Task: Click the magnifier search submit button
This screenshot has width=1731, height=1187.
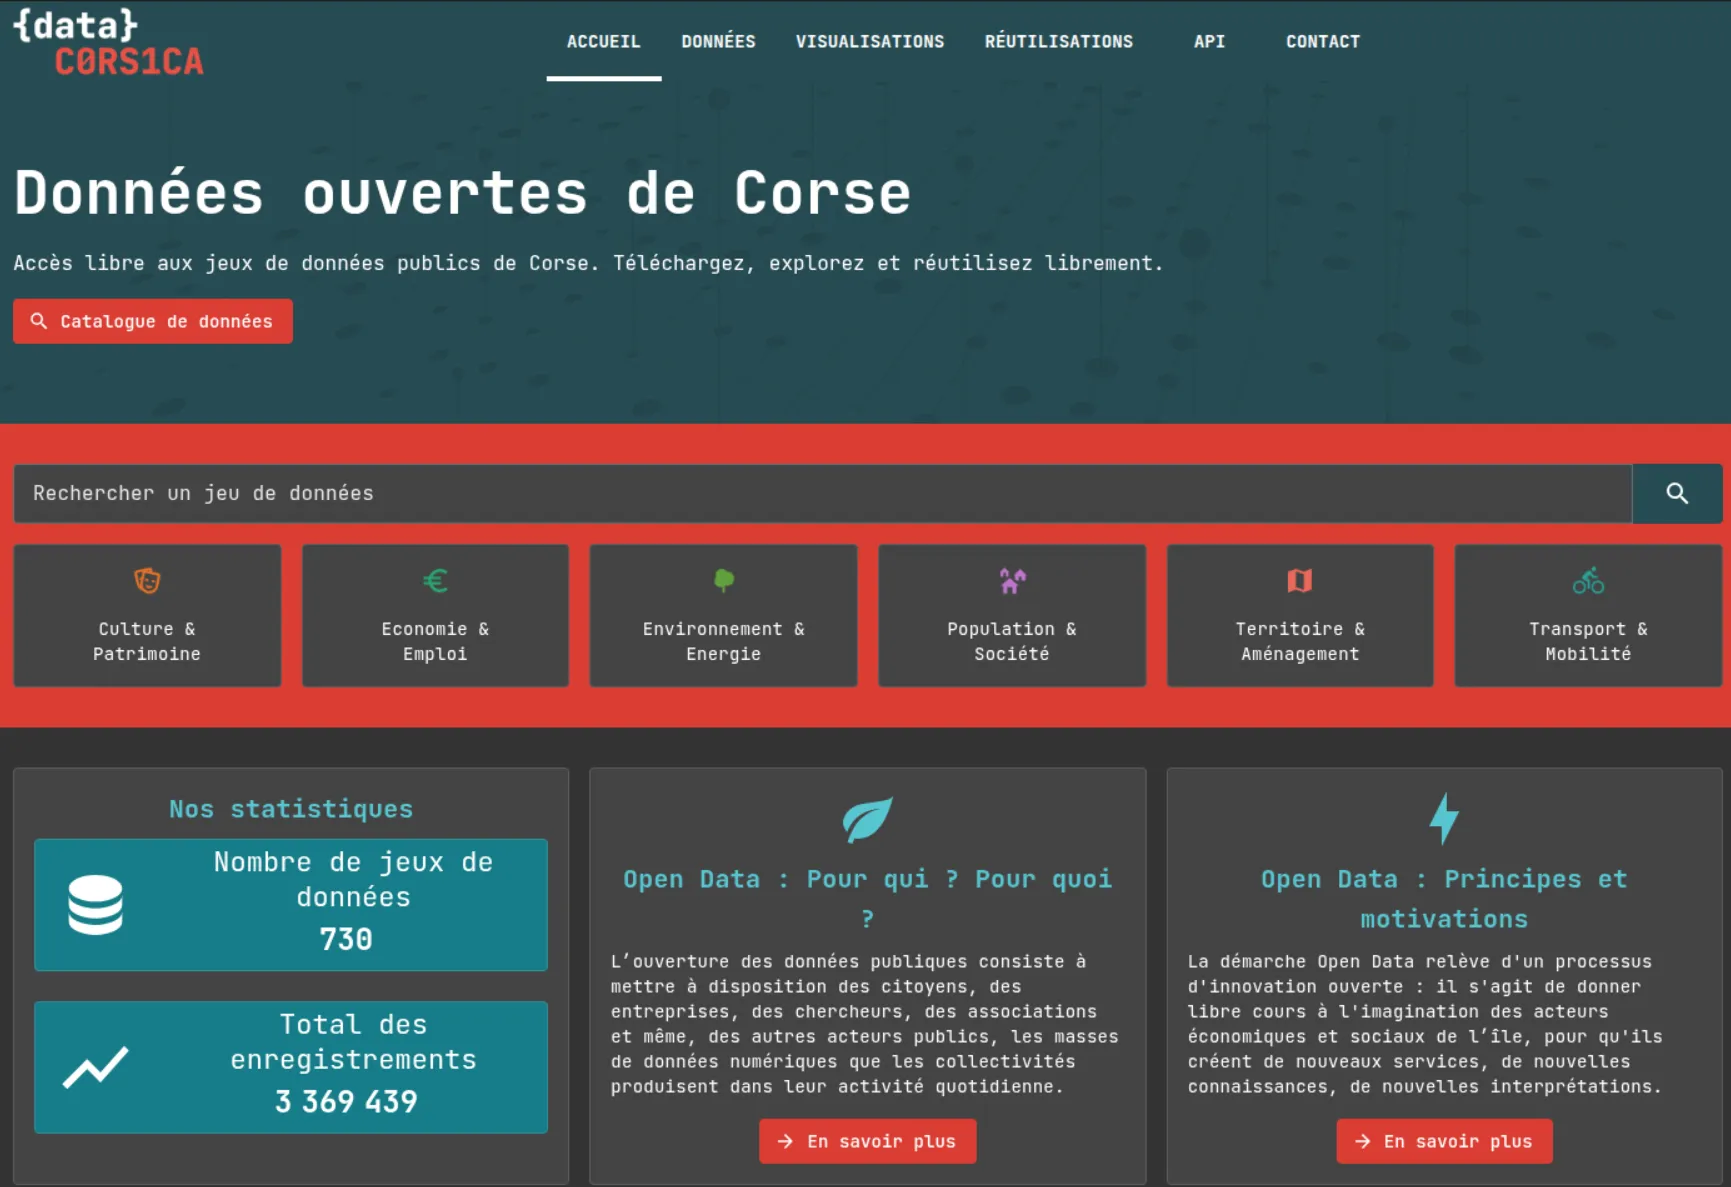Action: (x=1677, y=493)
